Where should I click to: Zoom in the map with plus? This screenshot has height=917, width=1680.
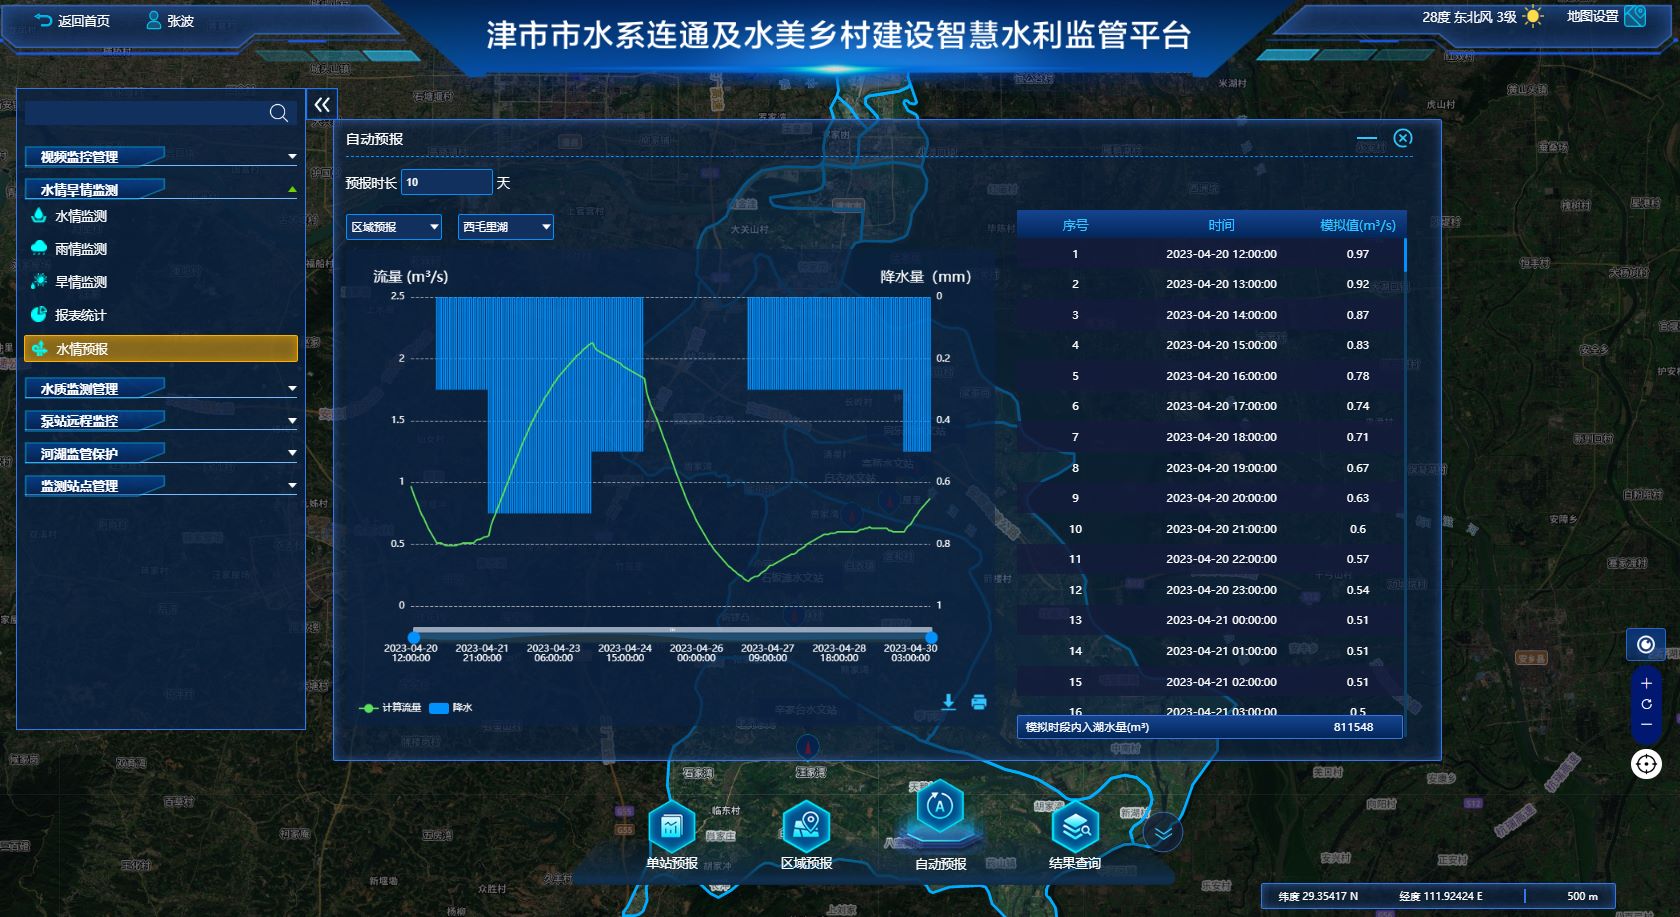pos(1646,683)
